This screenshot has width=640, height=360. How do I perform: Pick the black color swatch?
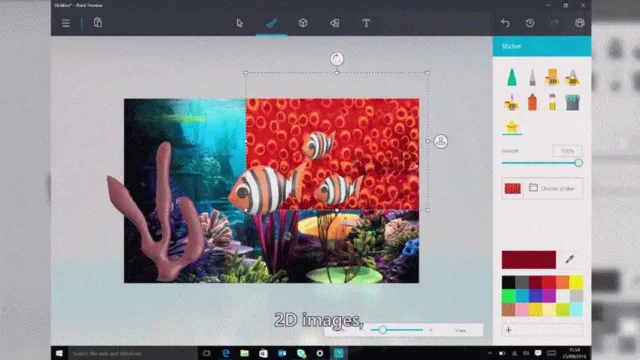(508, 282)
